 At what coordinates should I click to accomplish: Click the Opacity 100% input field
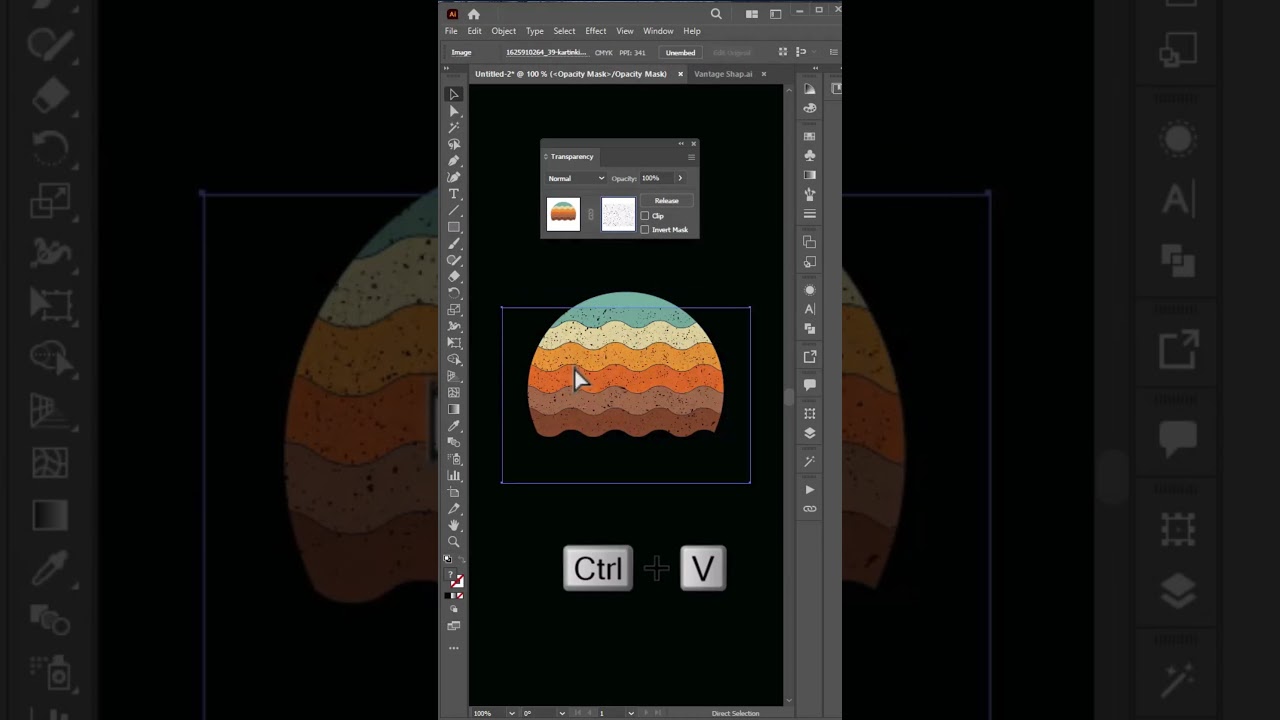tap(655, 178)
